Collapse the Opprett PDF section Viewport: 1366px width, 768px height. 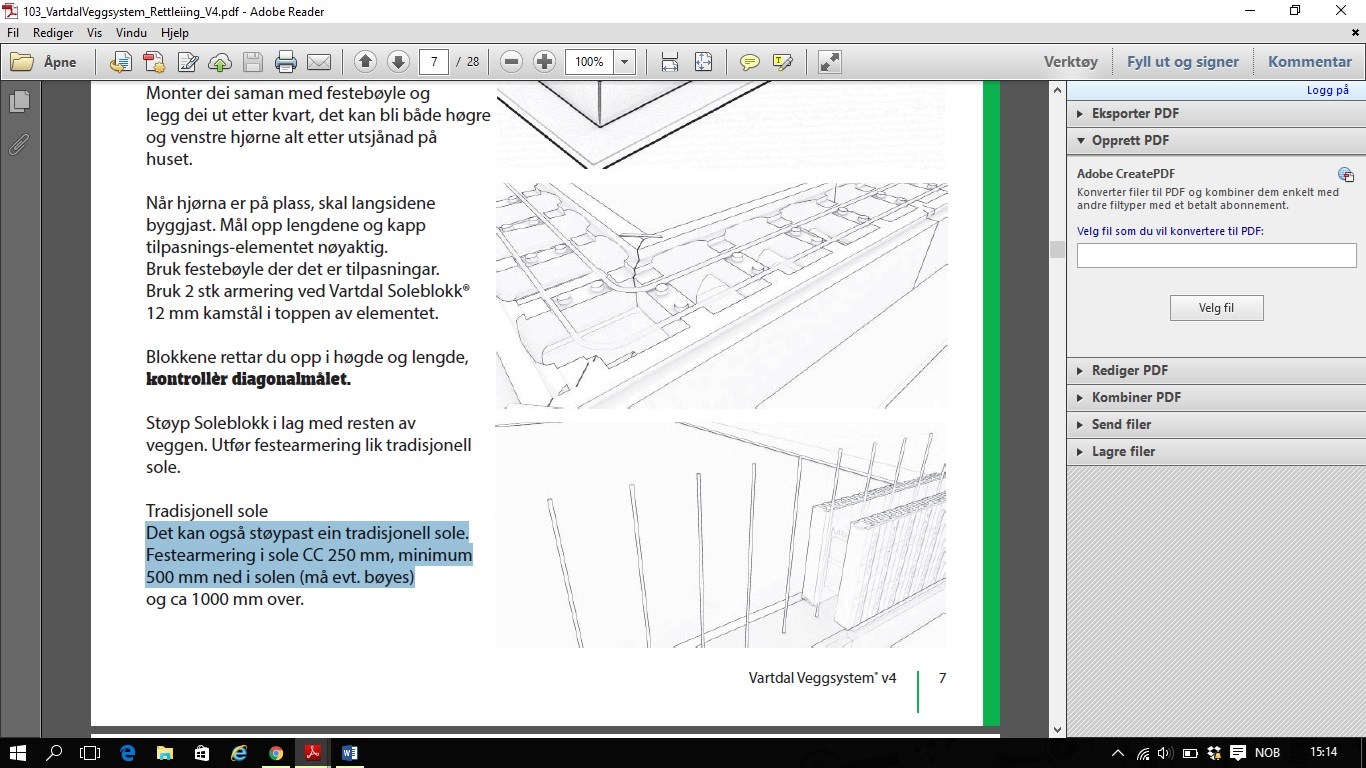point(1130,140)
